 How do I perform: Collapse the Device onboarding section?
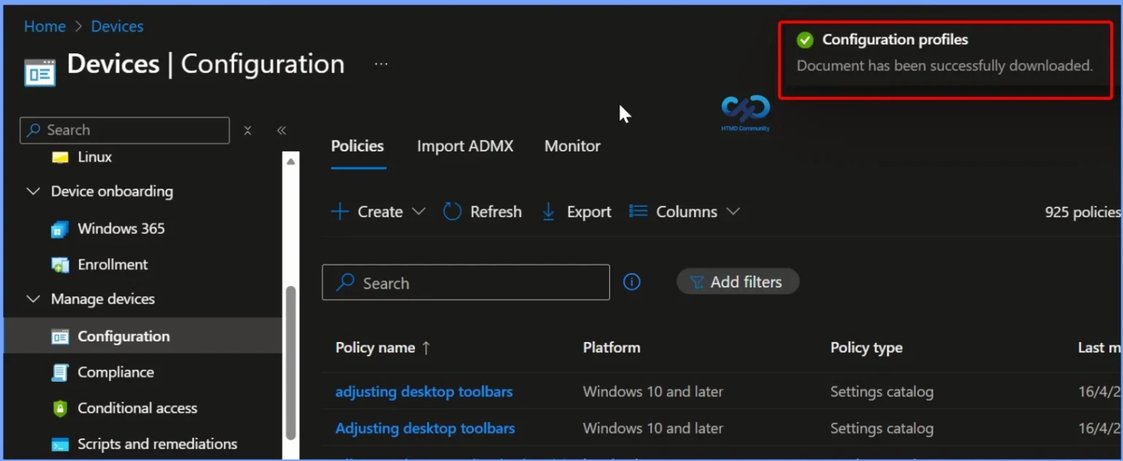pyautogui.click(x=33, y=192)
